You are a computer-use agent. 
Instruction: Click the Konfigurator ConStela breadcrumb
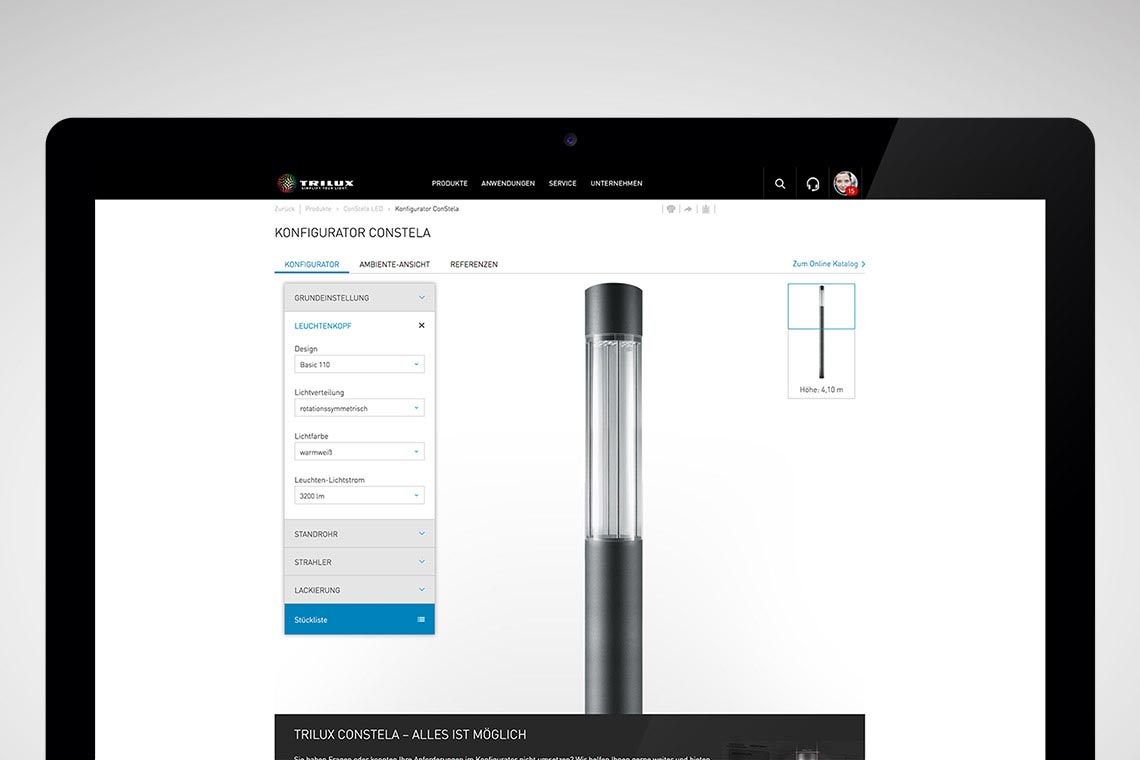click(x=427, y=209)
